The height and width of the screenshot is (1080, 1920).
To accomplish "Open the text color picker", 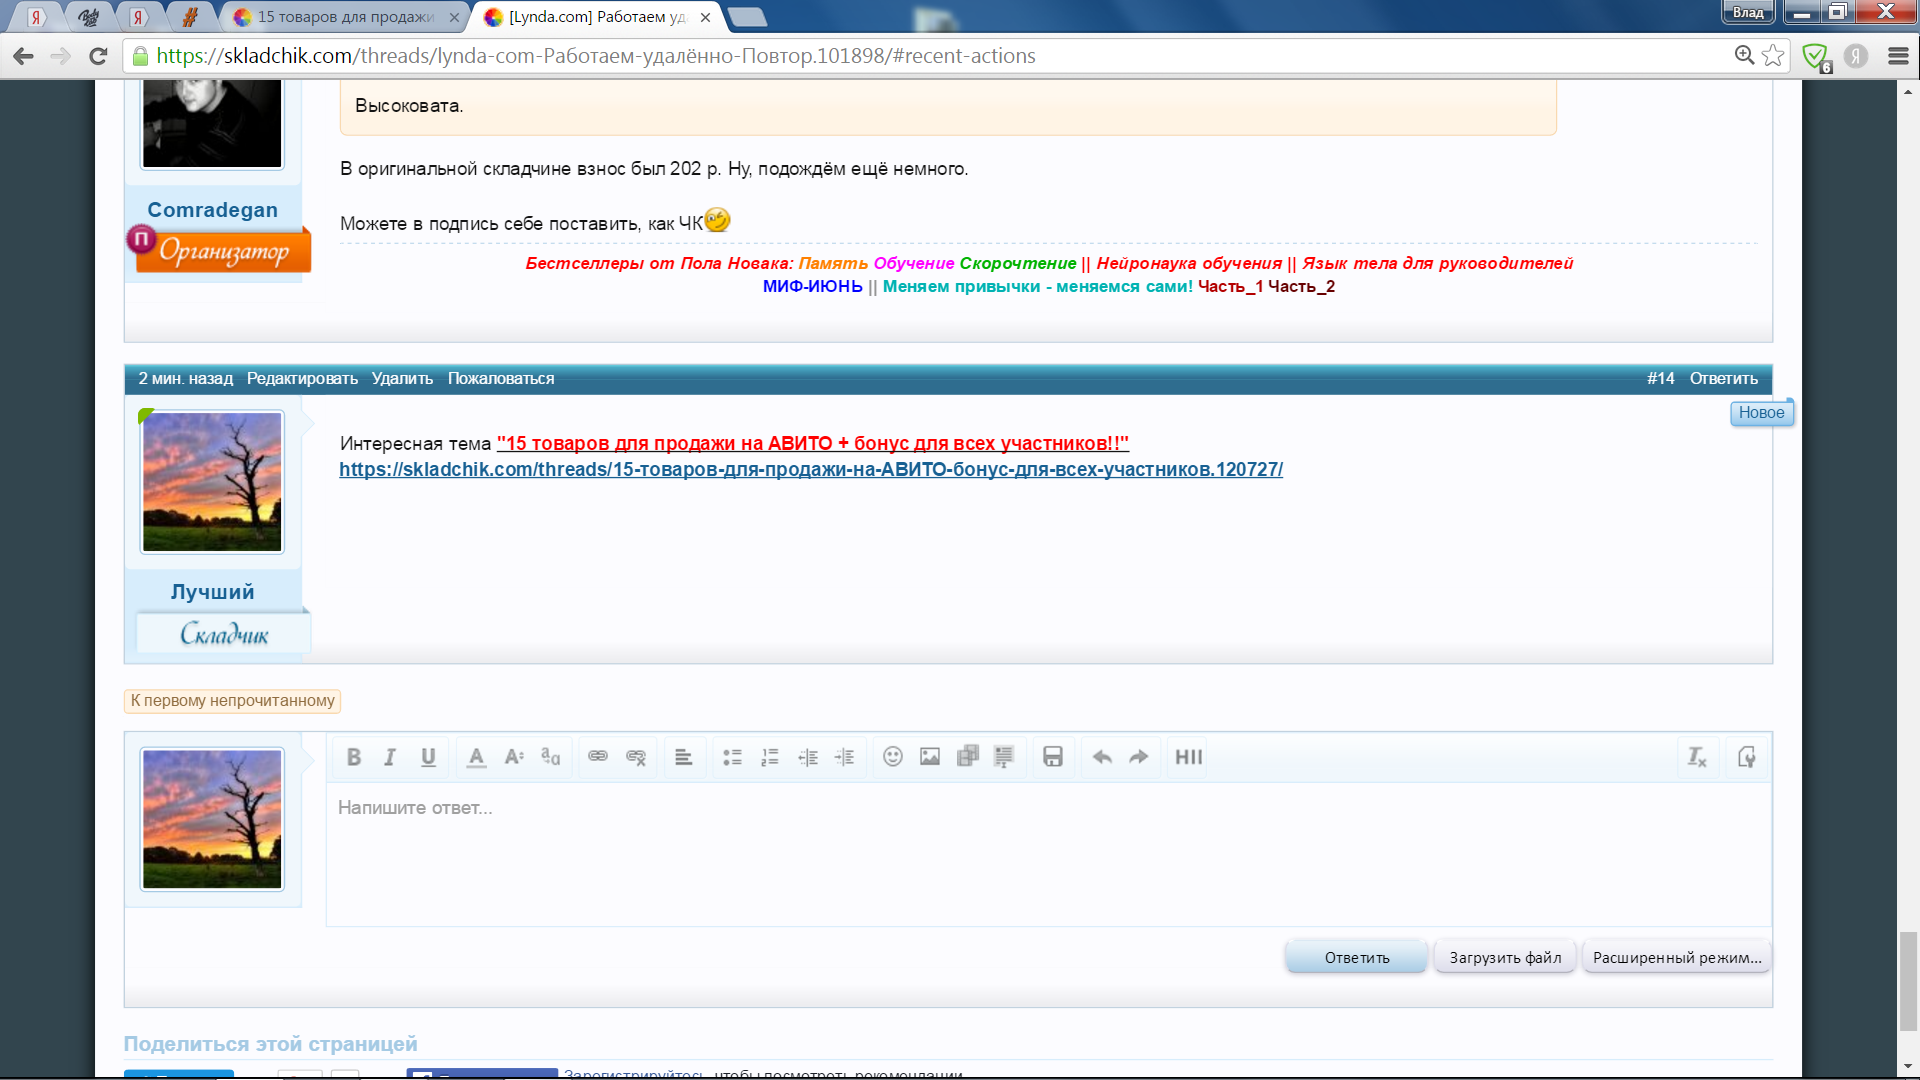I will pos(477,757).
